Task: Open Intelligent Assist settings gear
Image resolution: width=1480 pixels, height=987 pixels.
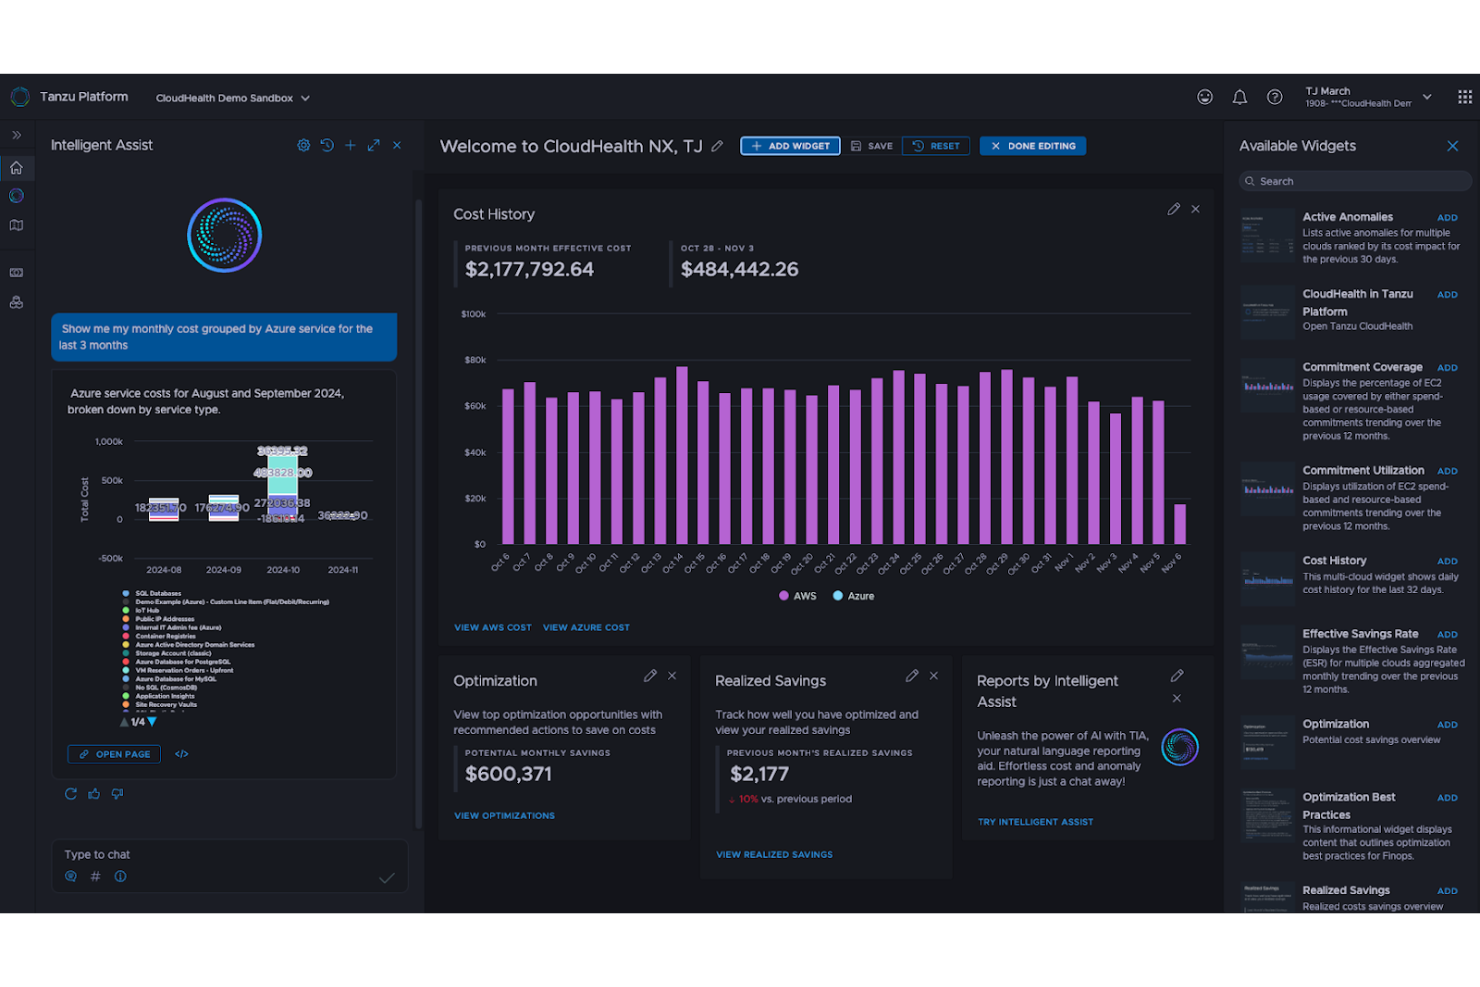Action: pos(304,145)
